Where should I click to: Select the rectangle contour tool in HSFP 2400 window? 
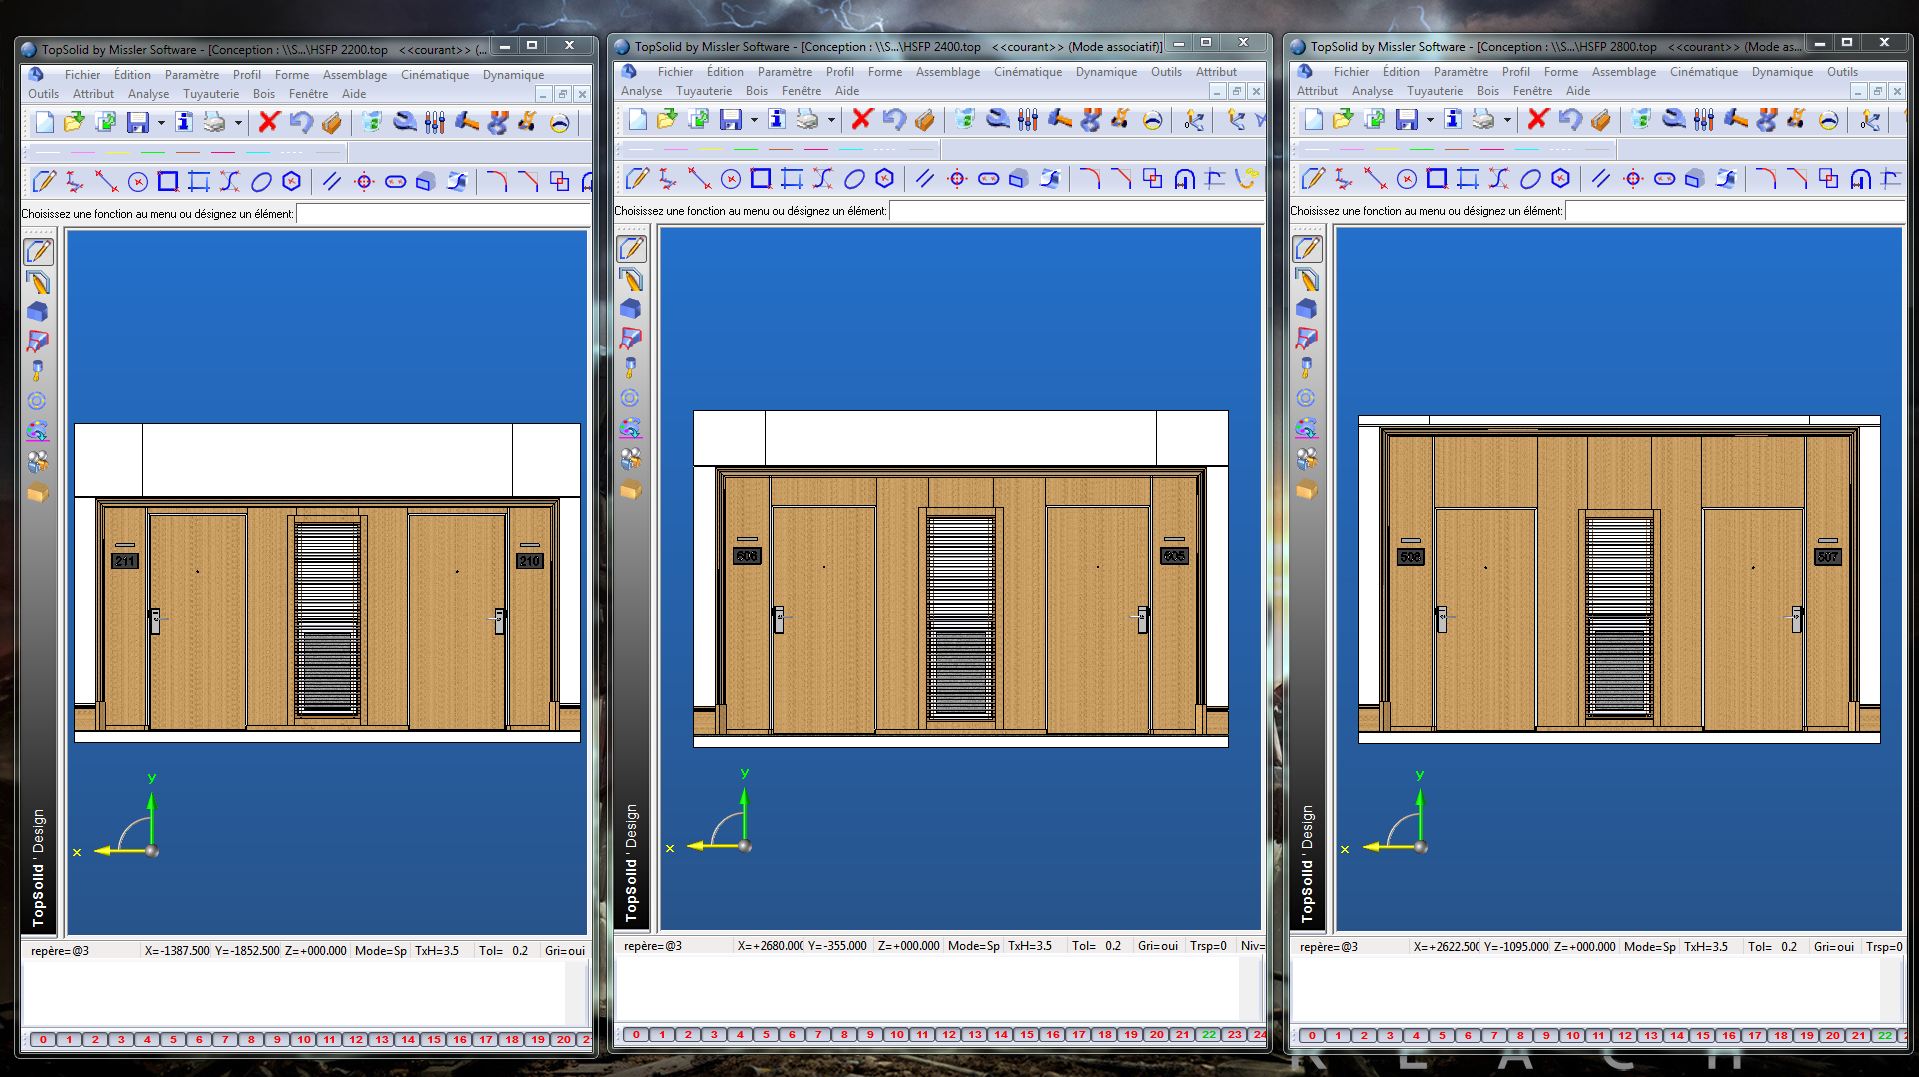[761, 179]
